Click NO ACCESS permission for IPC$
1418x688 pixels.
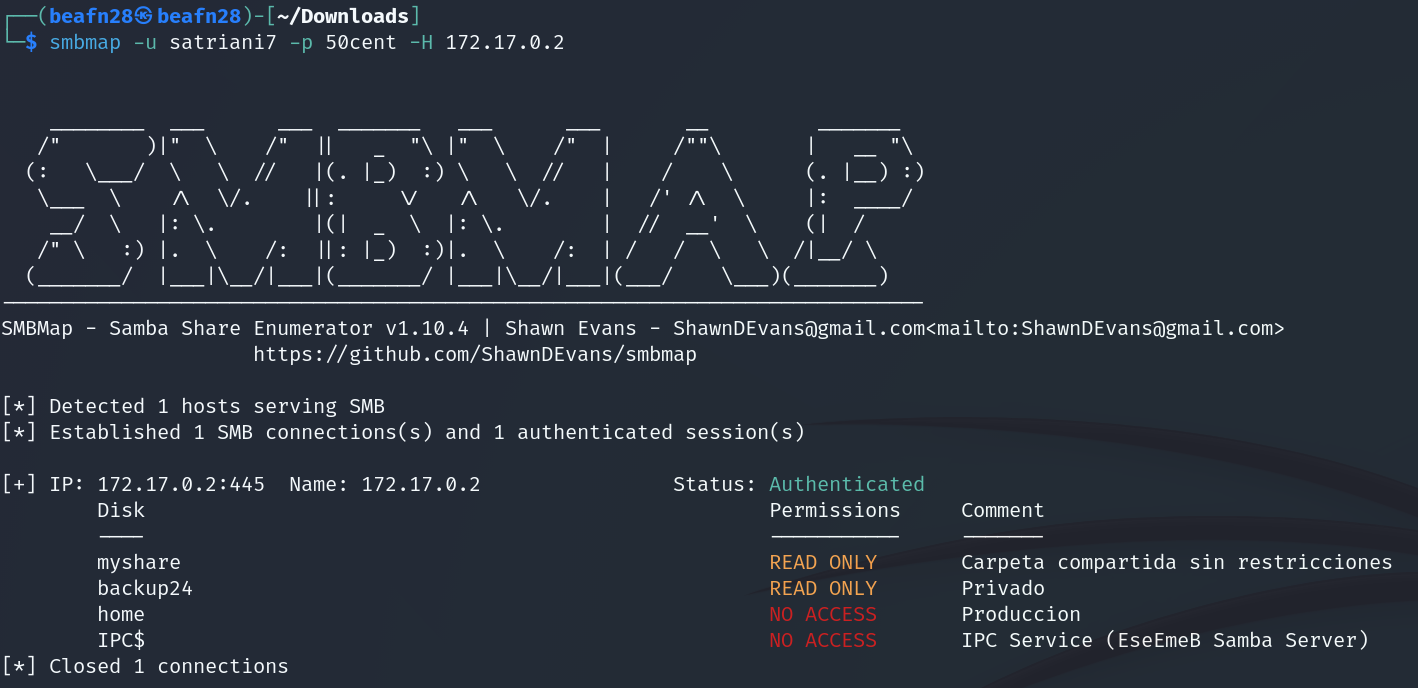tap(823, 640)
